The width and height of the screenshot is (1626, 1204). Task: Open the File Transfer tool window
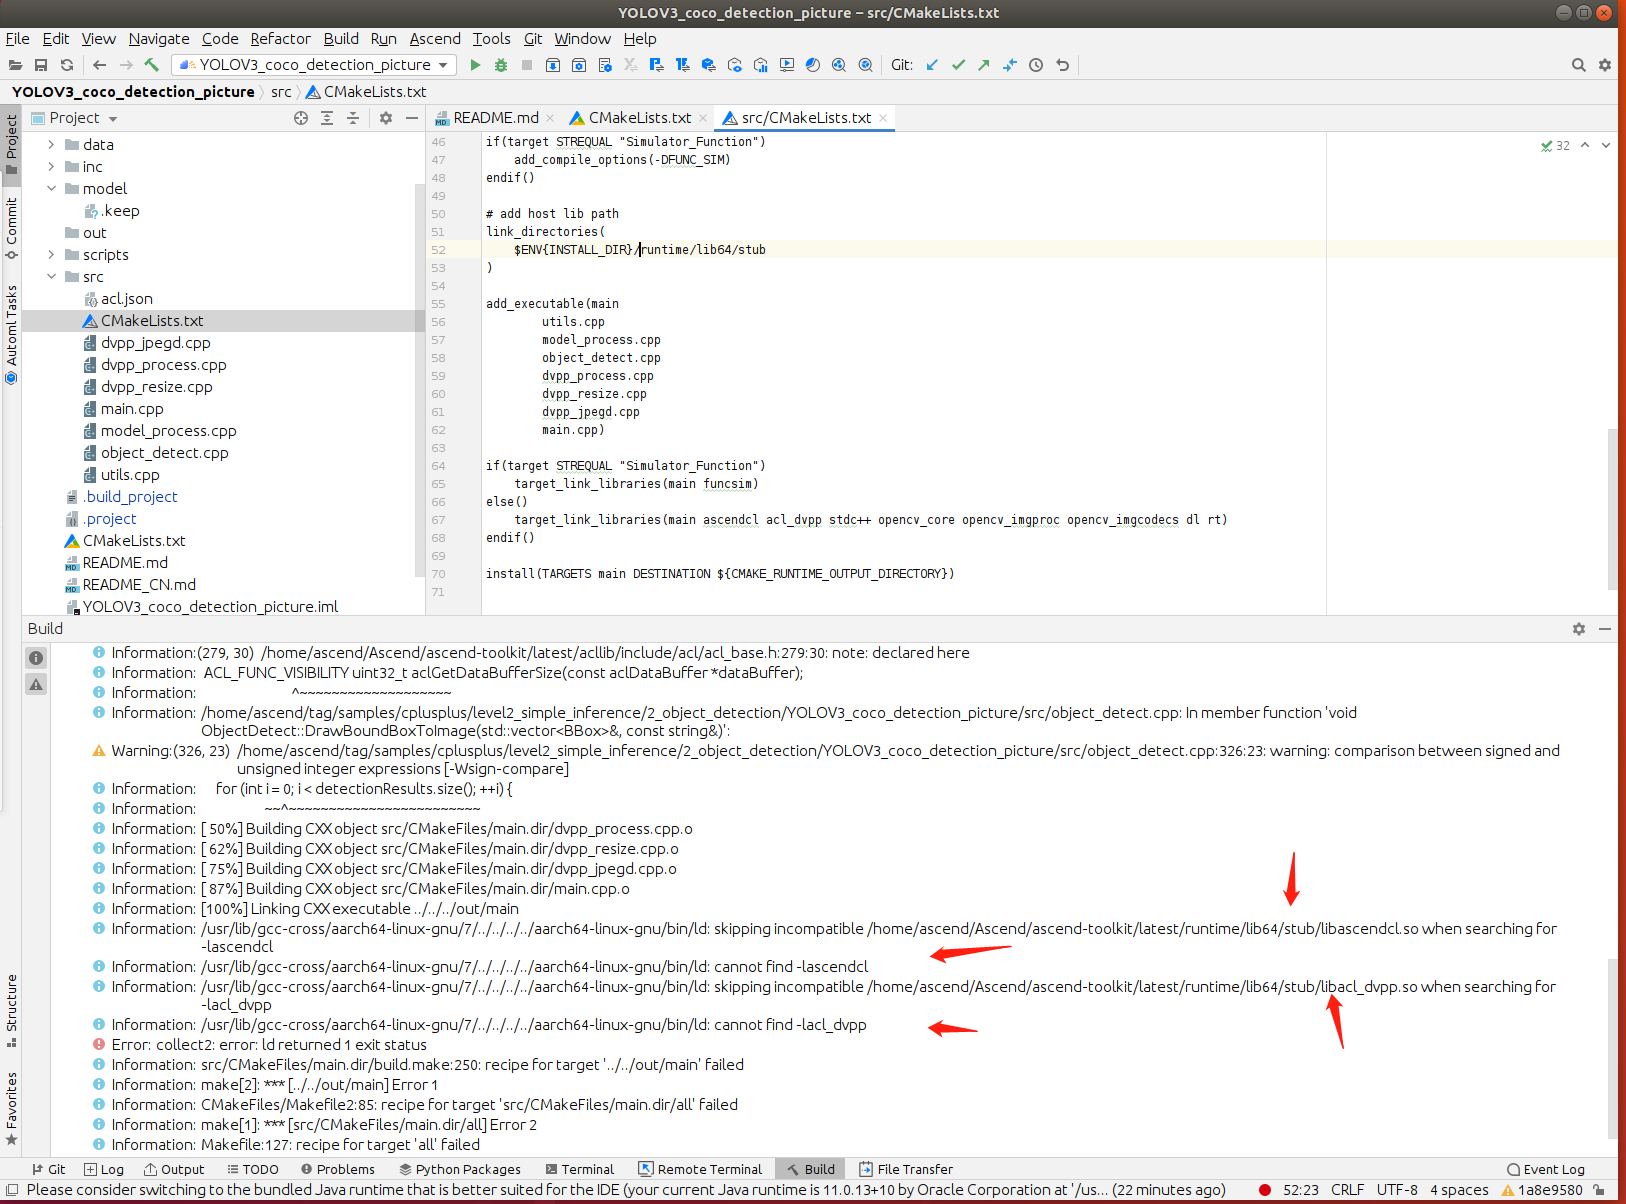906,1169
